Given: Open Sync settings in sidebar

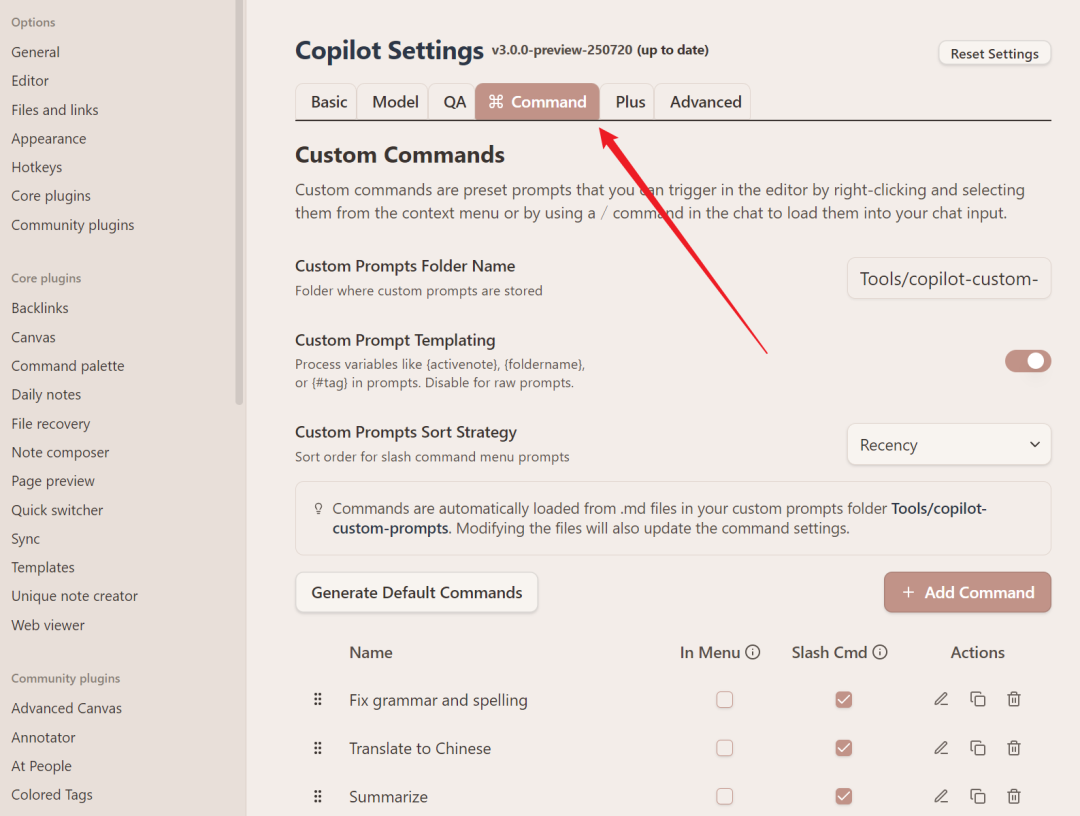Looking at the screenshot, I should click(25, 539).
